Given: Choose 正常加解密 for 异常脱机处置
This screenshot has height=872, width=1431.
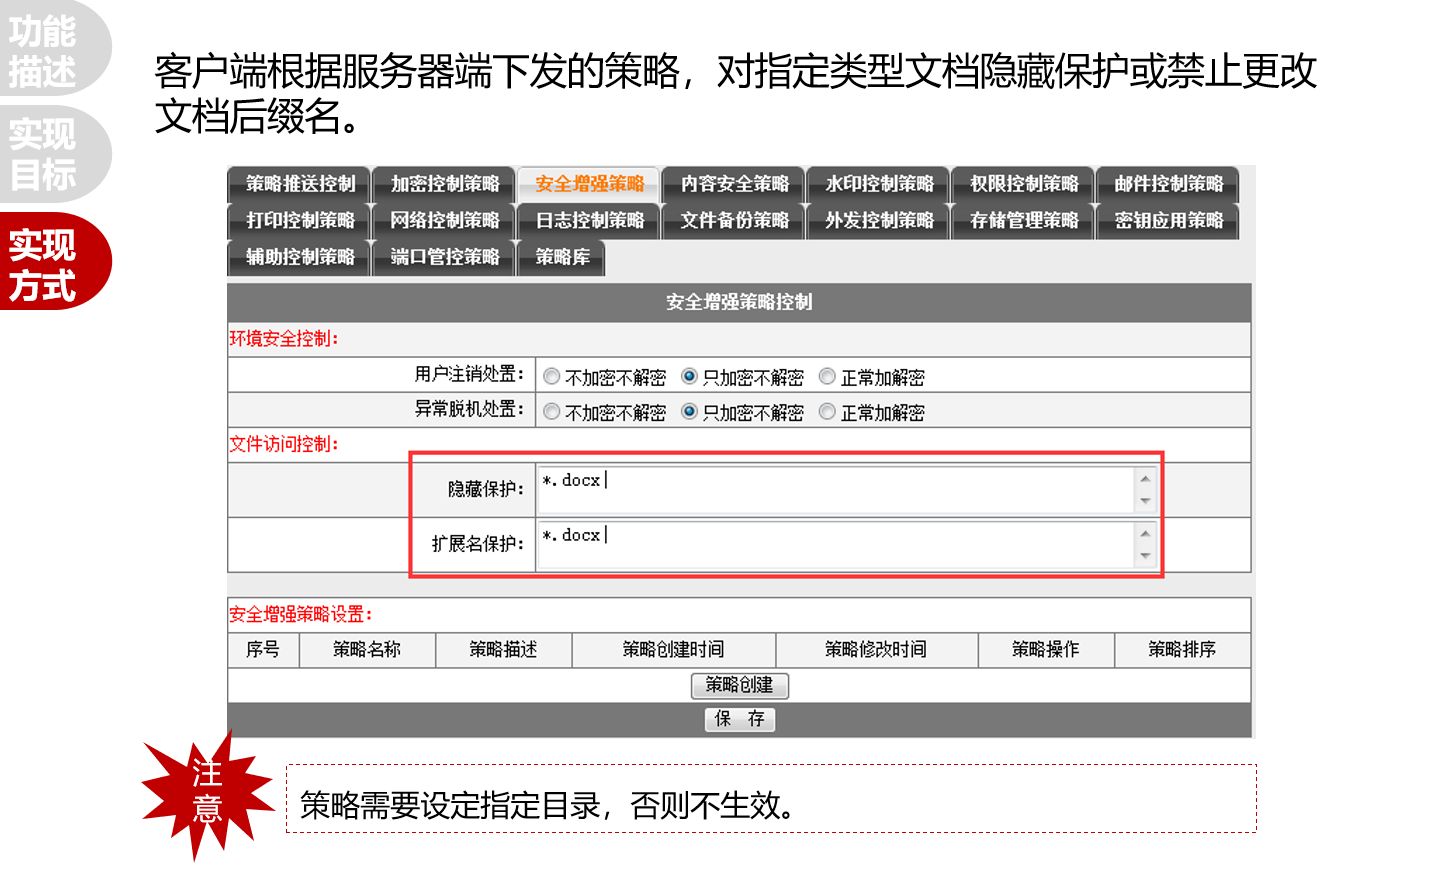Looking at the screenshot, I should coord(827,412).
